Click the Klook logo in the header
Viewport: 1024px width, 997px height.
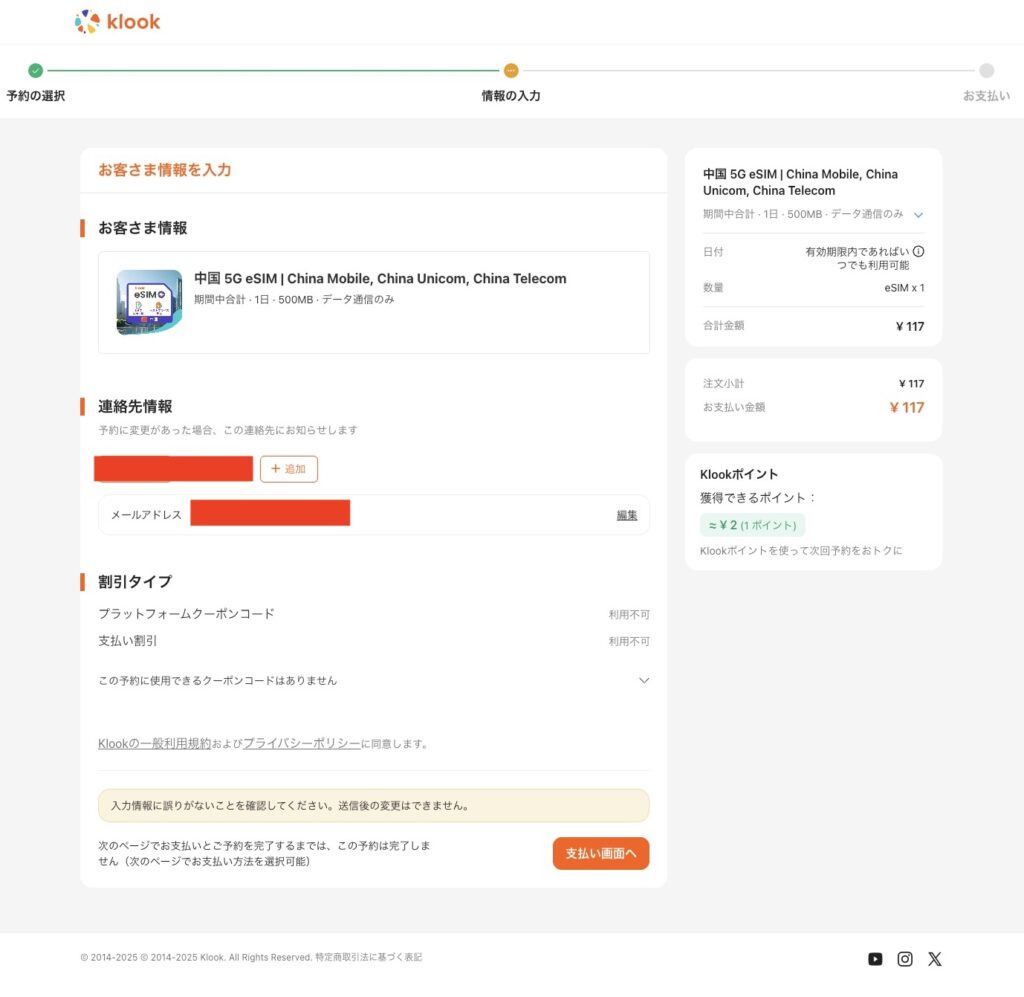pos(117,21)
